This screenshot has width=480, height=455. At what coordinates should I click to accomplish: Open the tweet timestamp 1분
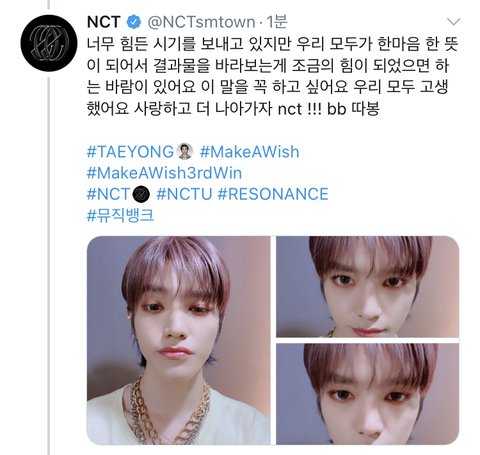(x=277, y=22)
